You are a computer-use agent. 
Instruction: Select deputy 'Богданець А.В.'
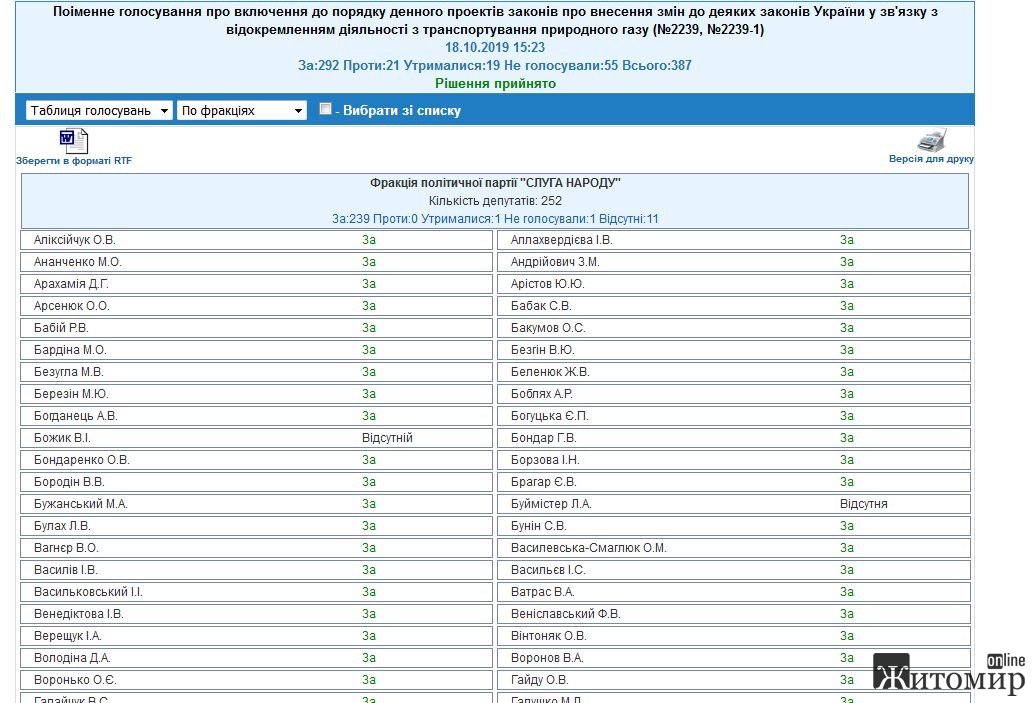76,415
